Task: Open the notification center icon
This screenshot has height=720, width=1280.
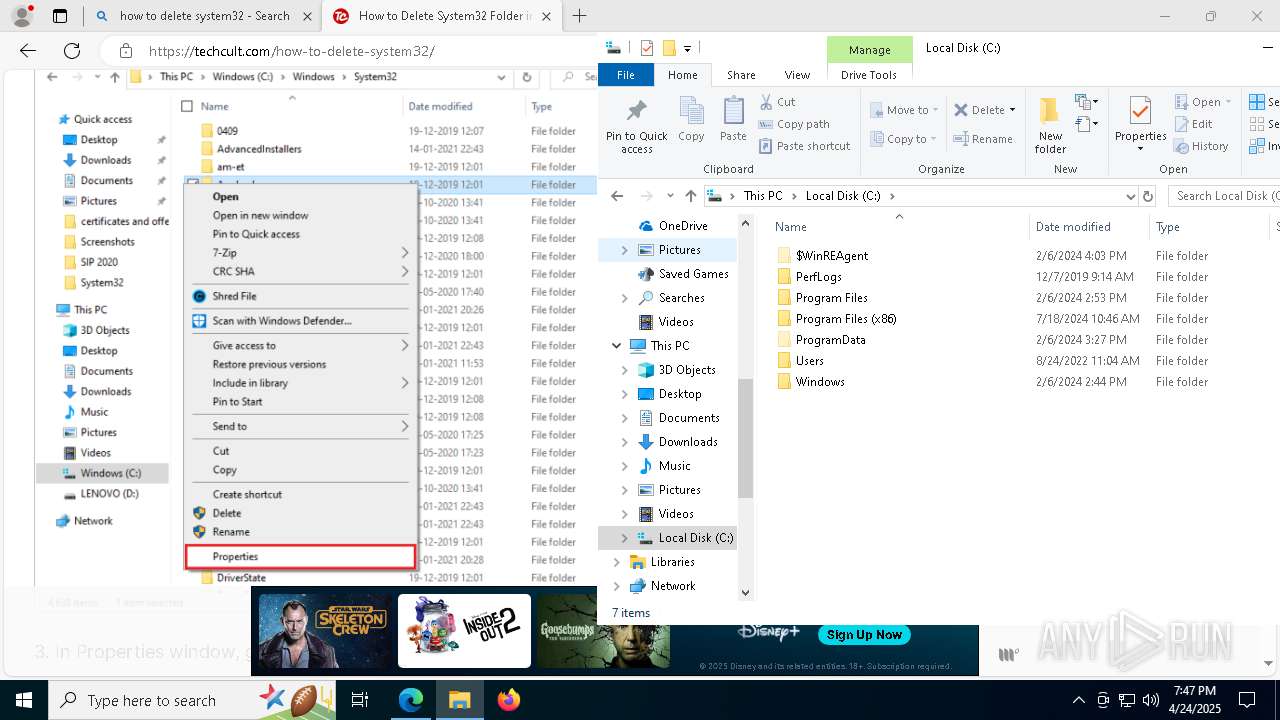Action: click(1247, 700)
